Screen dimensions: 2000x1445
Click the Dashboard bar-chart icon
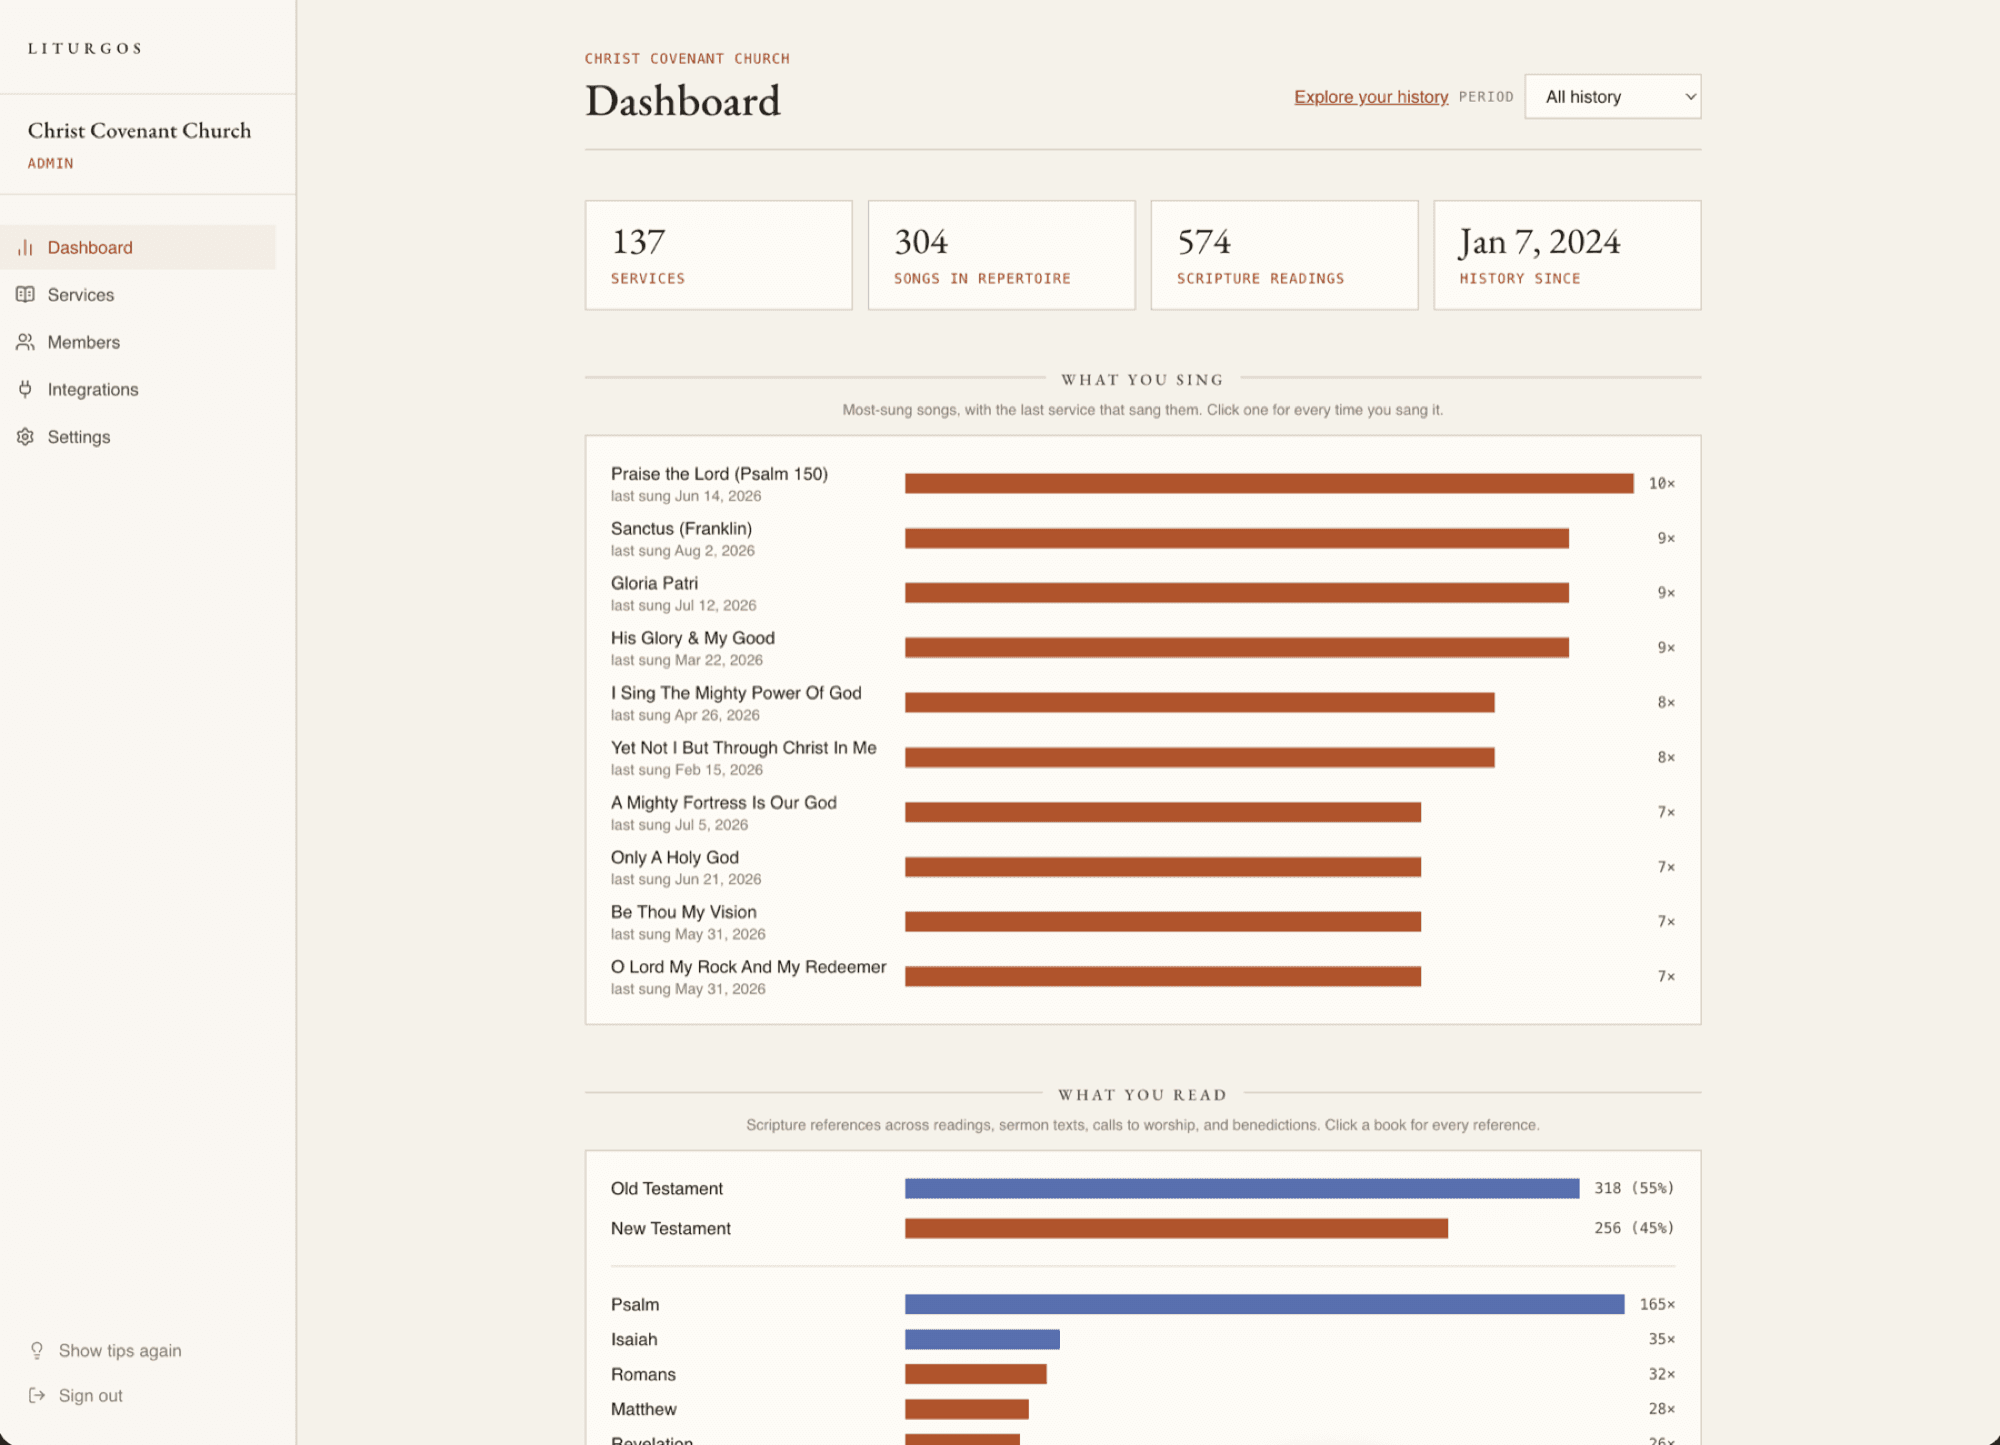(x=26, y=247)
